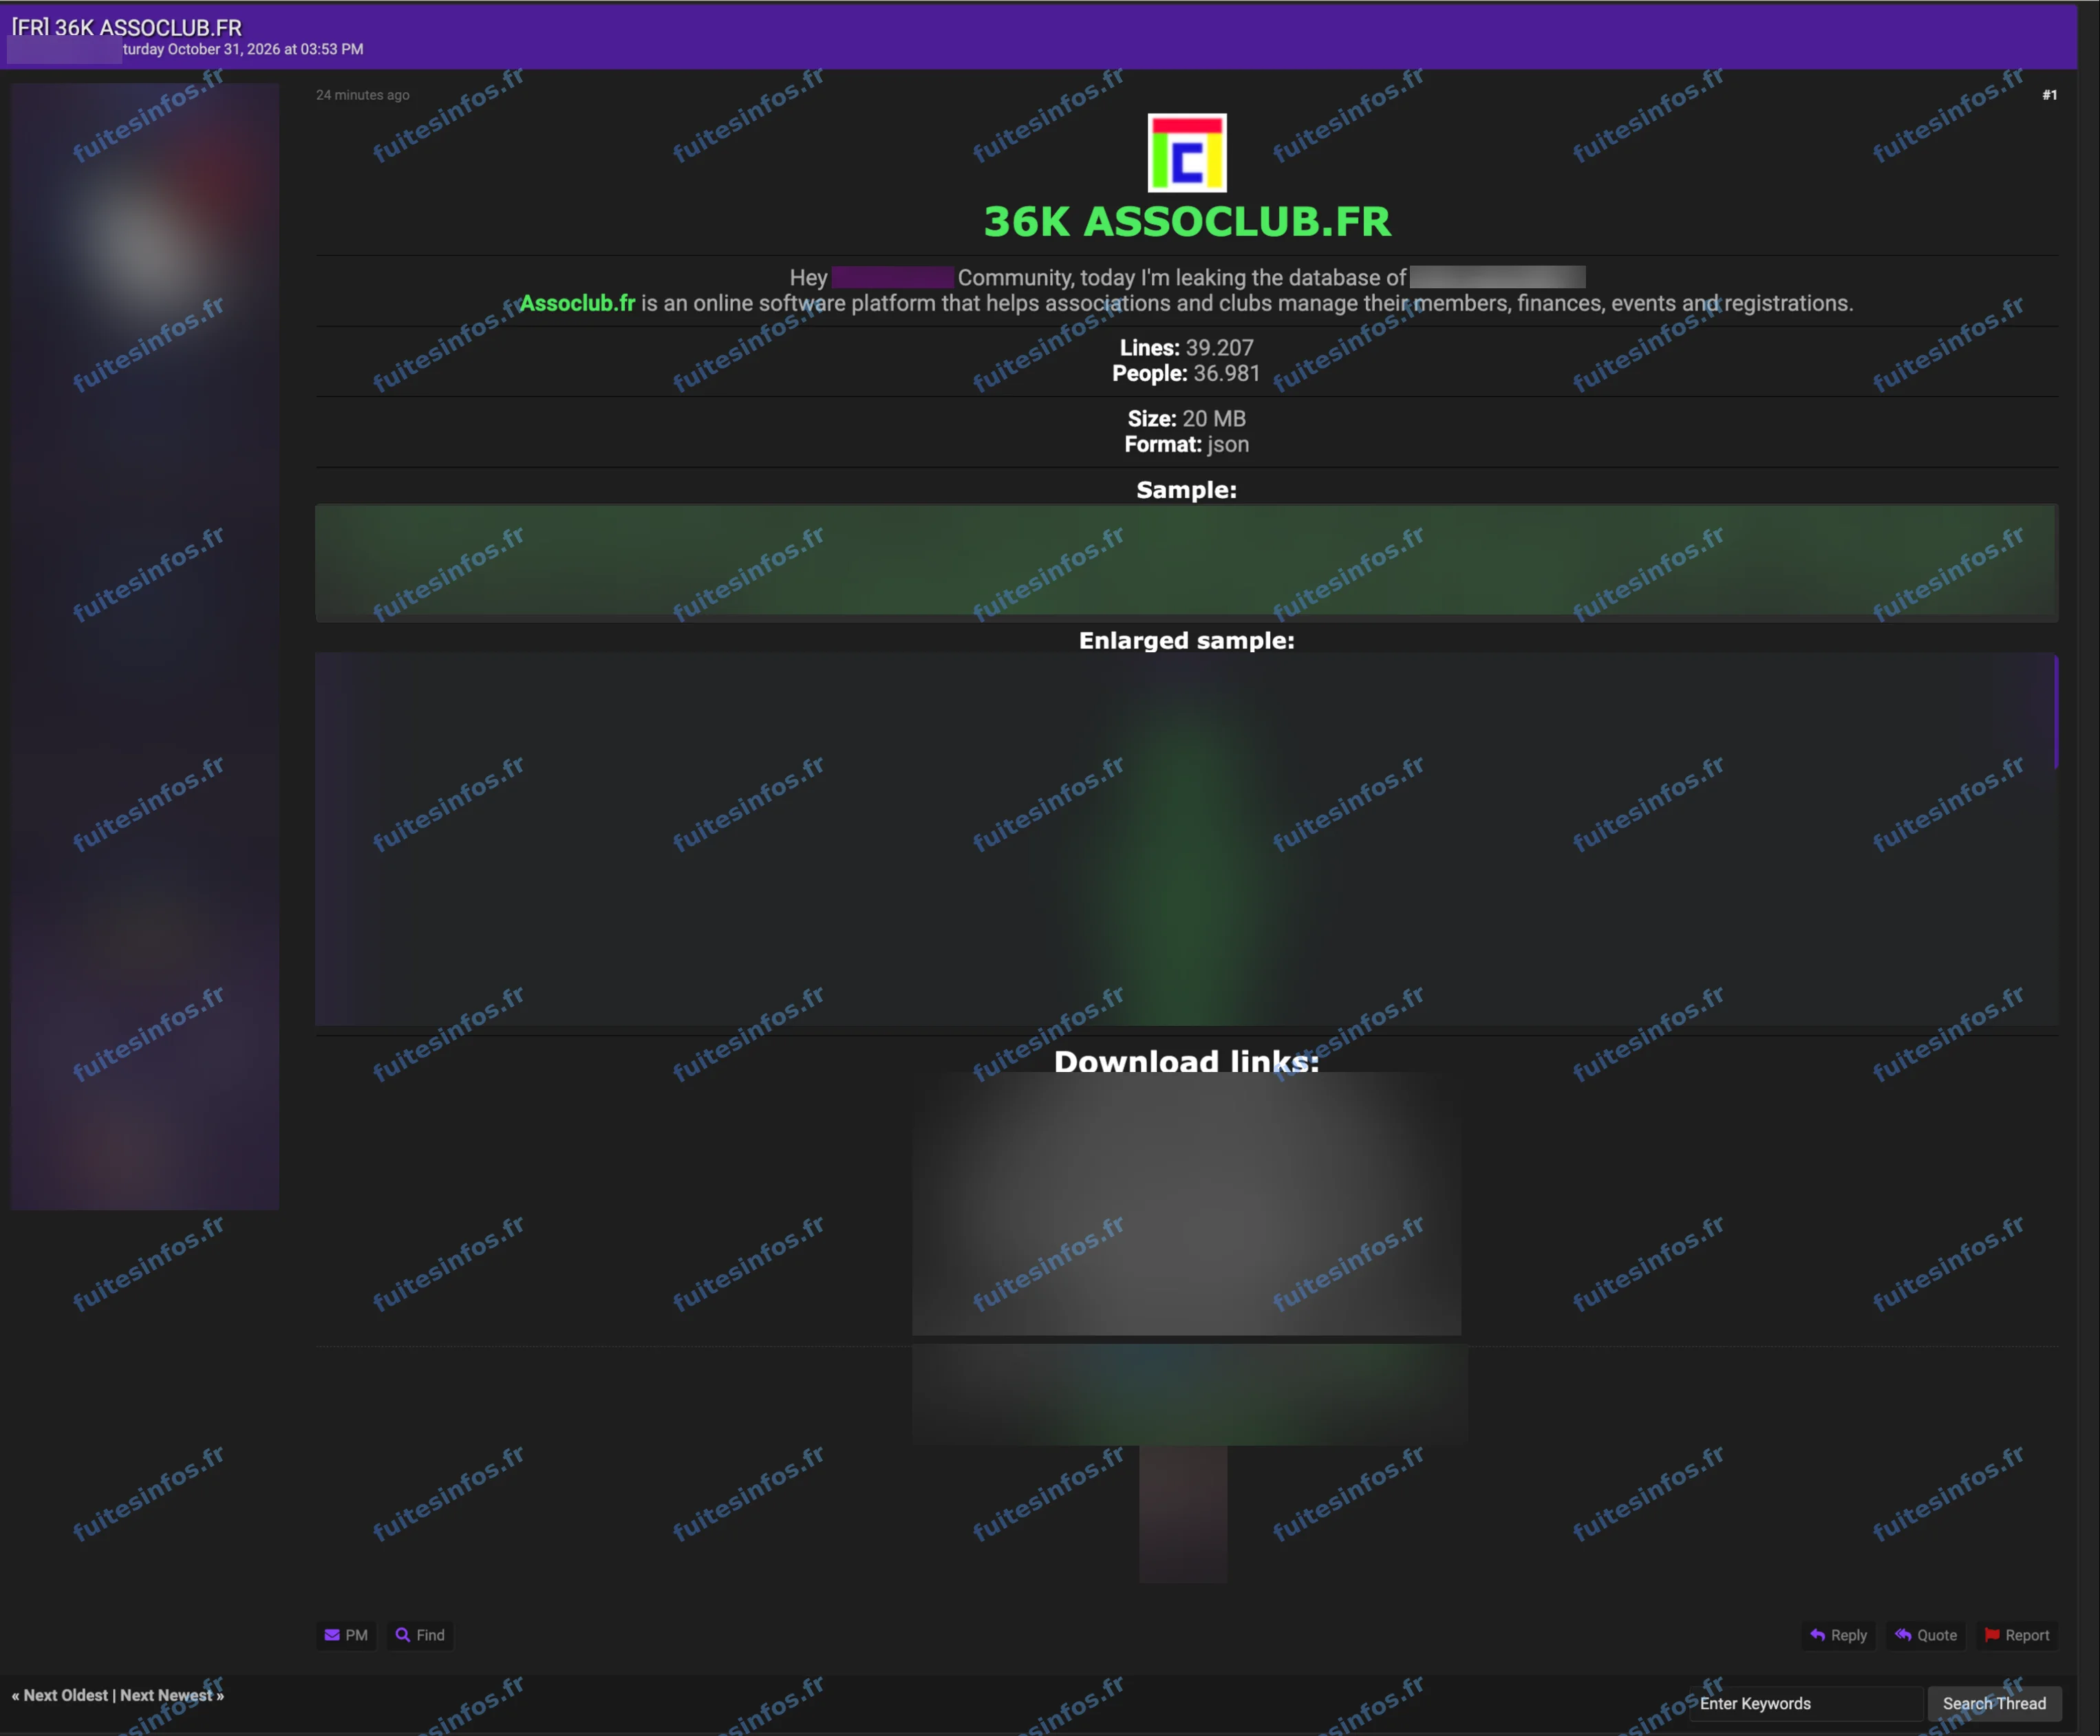Click the blurred download links box

pos(1187,1204)
